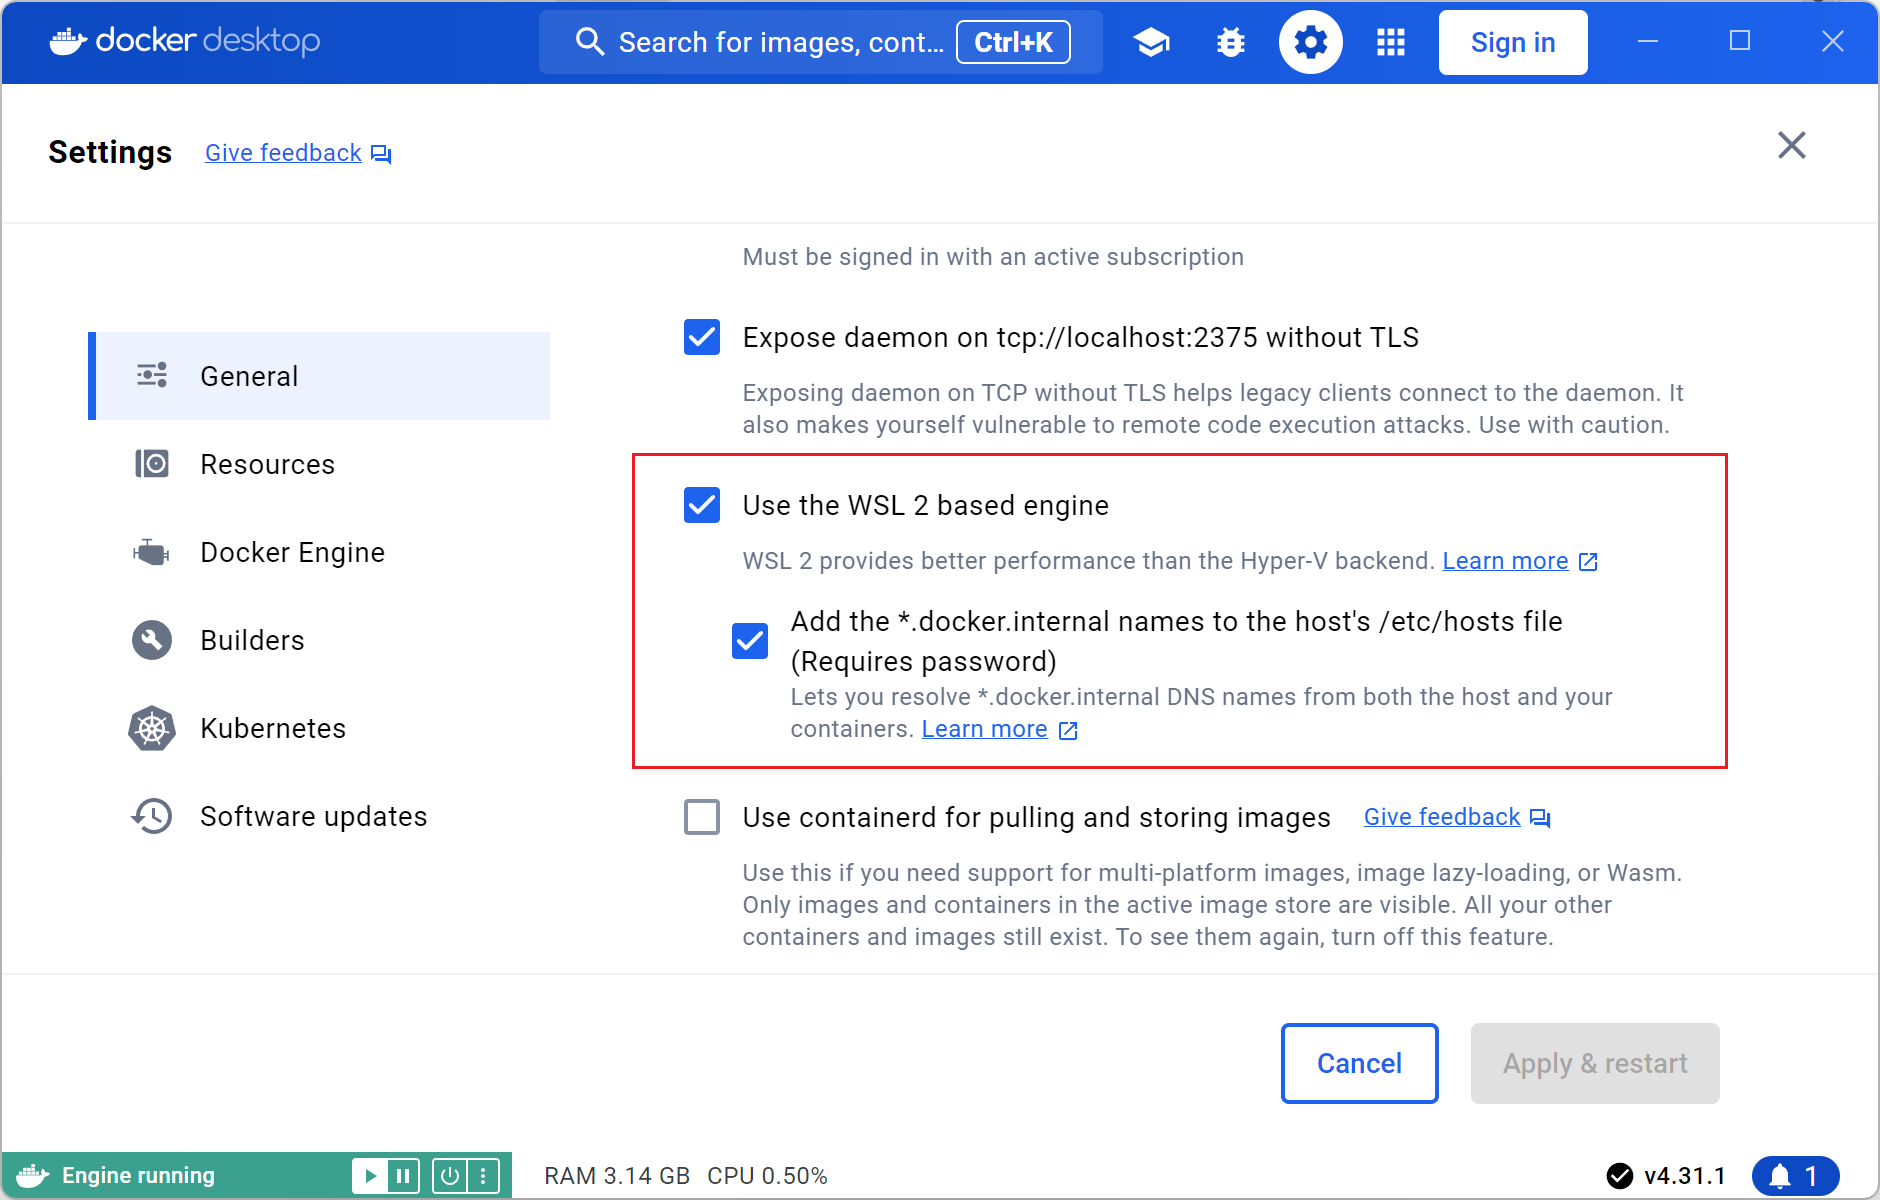
Task: Click the version checkmark icon
Action: (1619, 1176)
